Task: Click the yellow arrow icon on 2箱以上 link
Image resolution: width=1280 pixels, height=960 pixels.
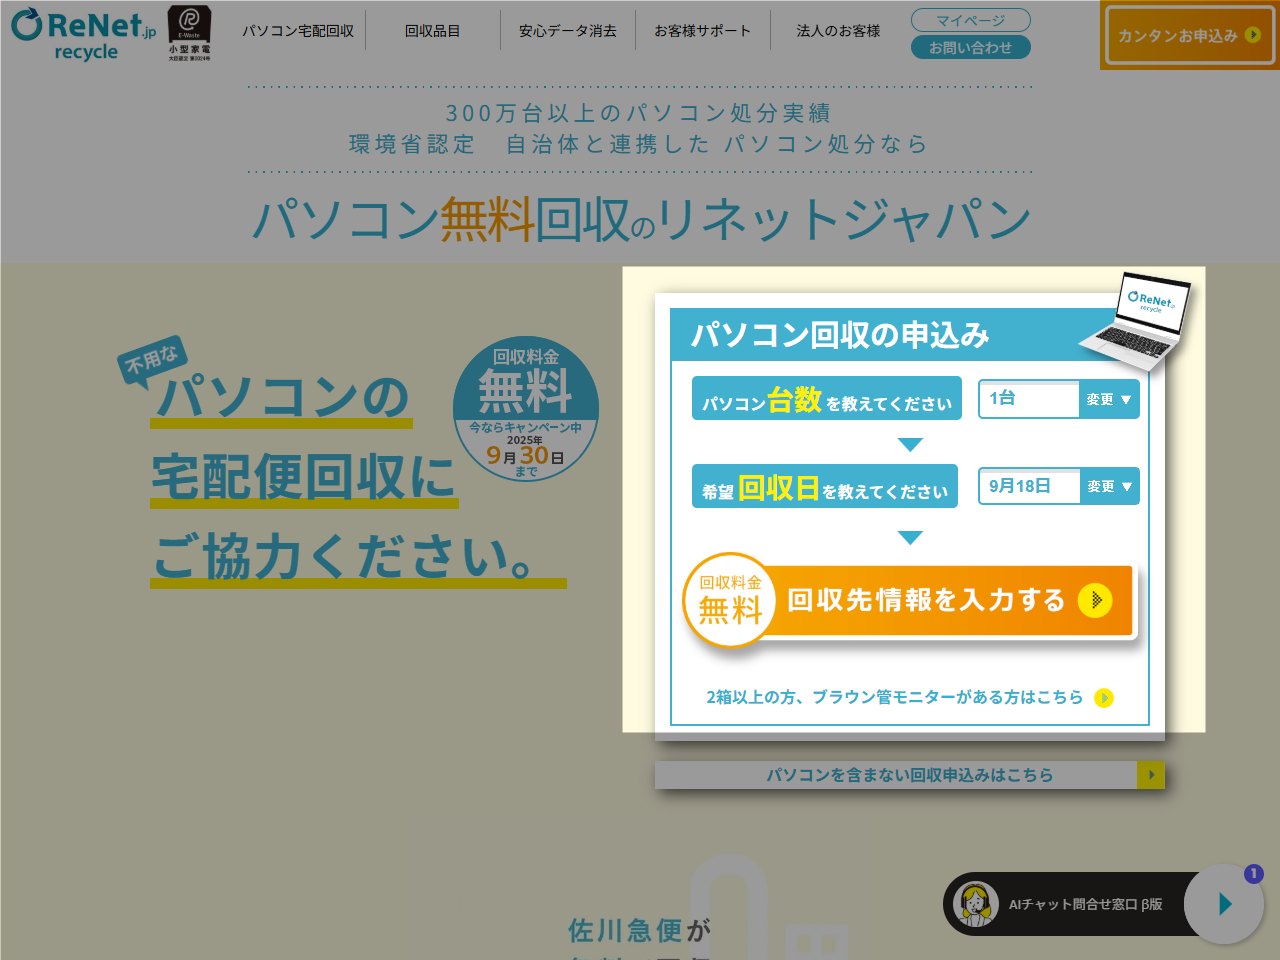Action: pos(1102,698)
